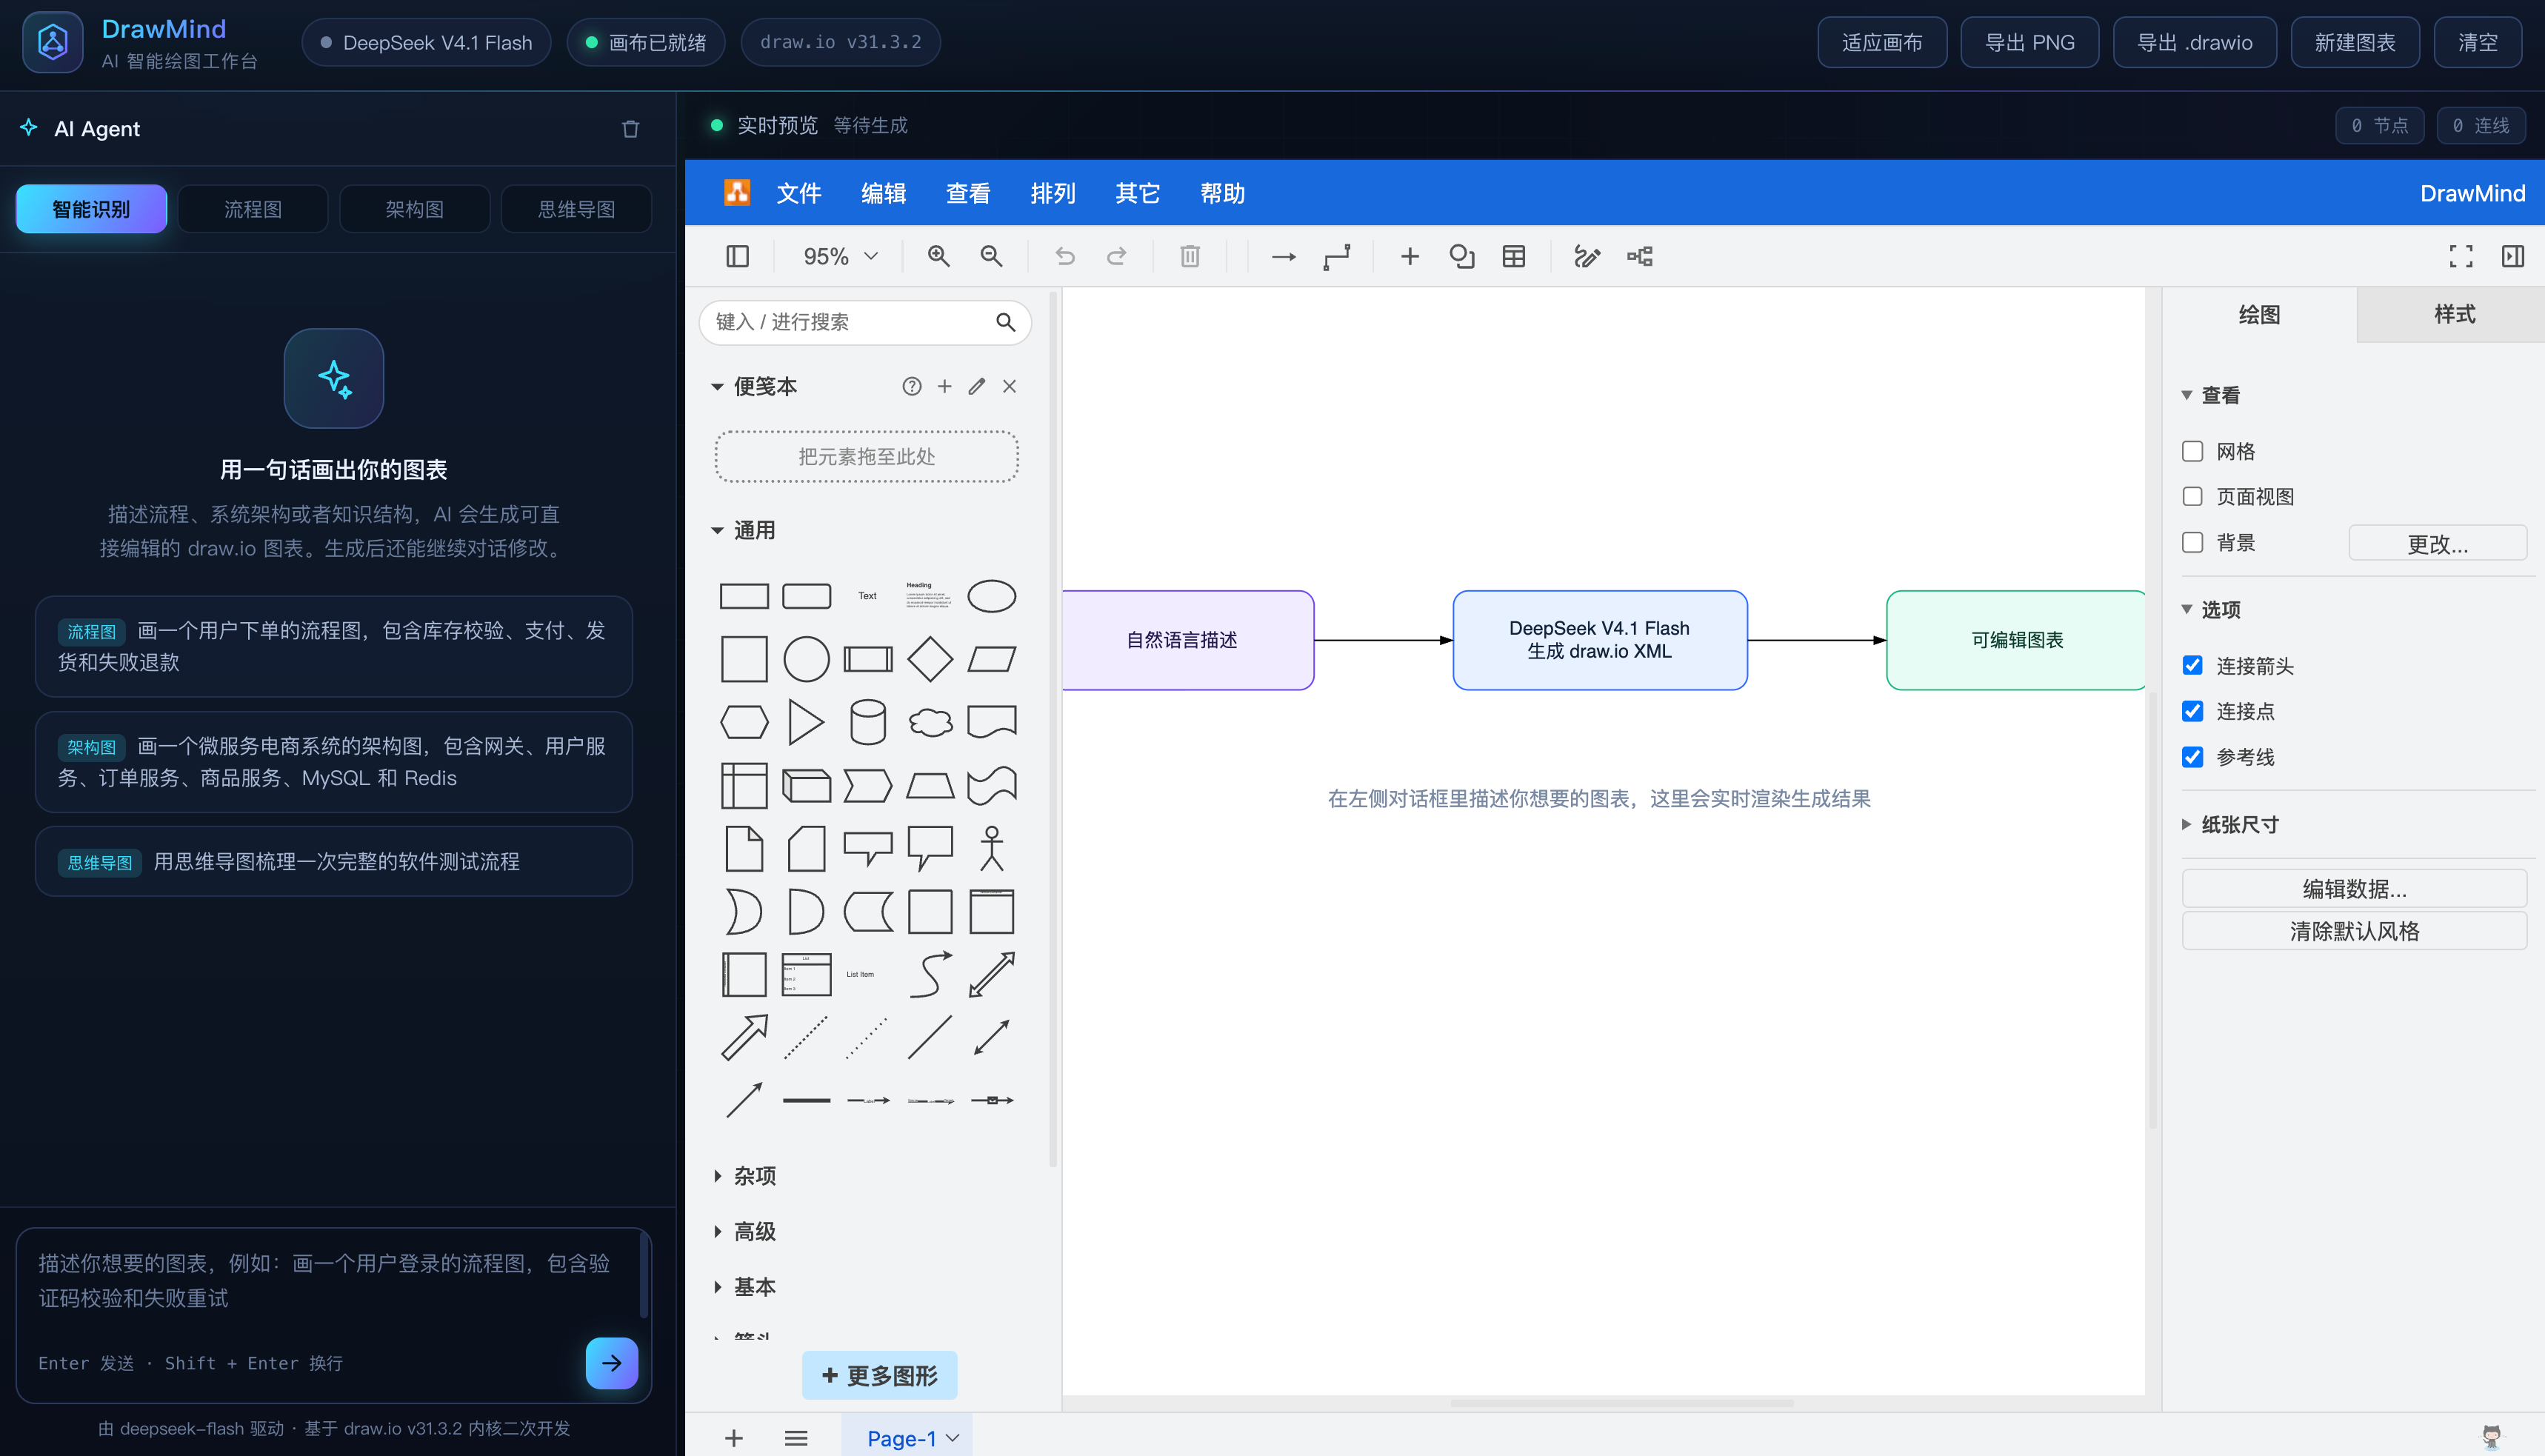The image size is (2545, 1456).
Task: Open the 编辑 menu
Action: pyautogui.click(x=883, y=193)
